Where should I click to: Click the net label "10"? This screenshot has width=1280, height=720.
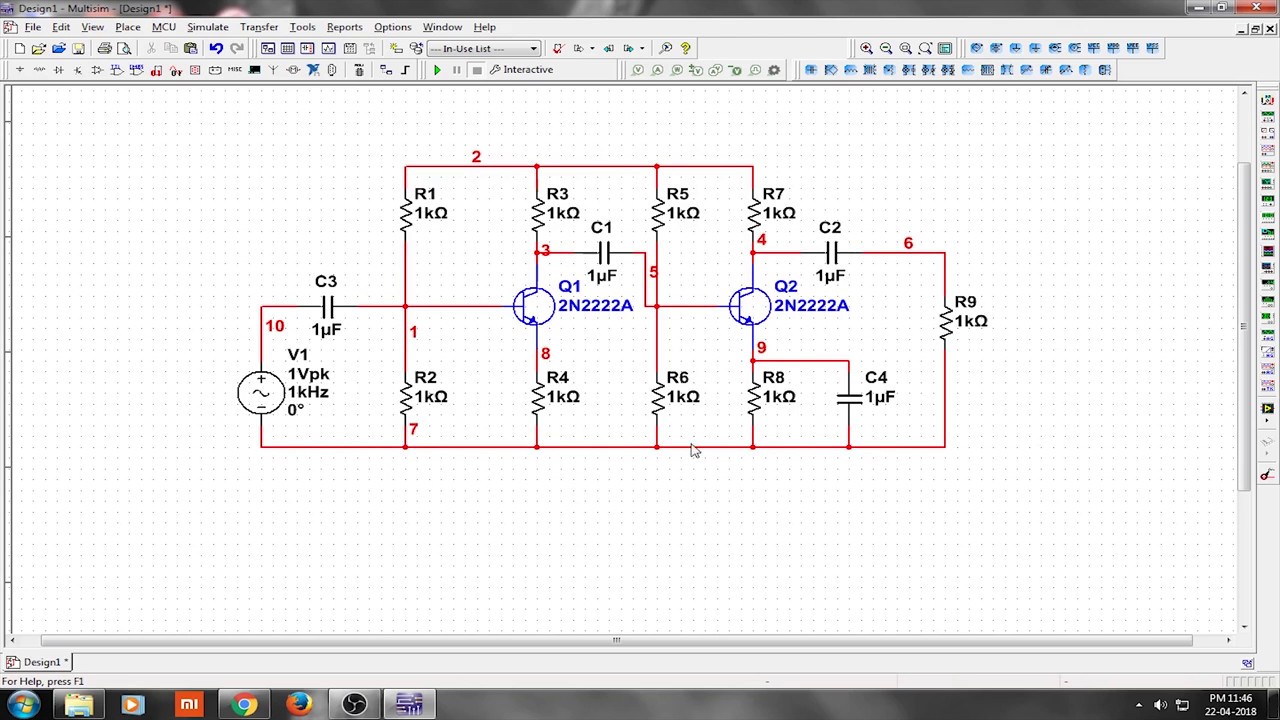tap(275, 326)
